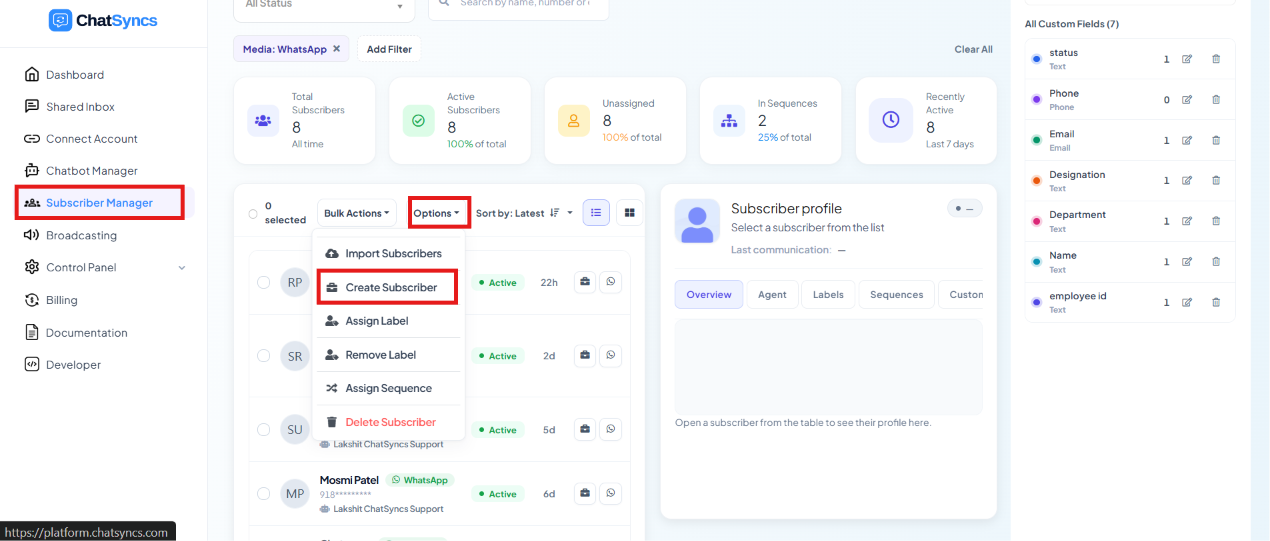Toggle the select-all subscribers checkbox
Viewport: 1270px width, 541px height.
tap(252, 213)
